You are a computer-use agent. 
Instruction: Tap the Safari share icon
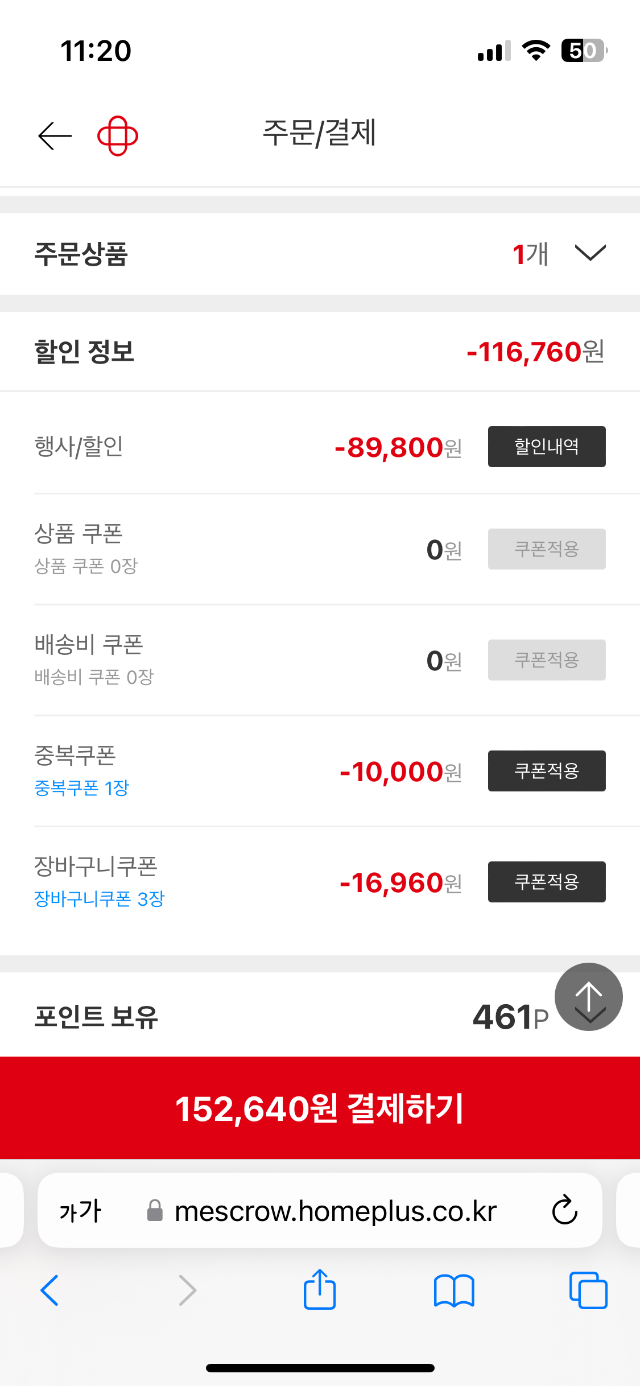319,1290
